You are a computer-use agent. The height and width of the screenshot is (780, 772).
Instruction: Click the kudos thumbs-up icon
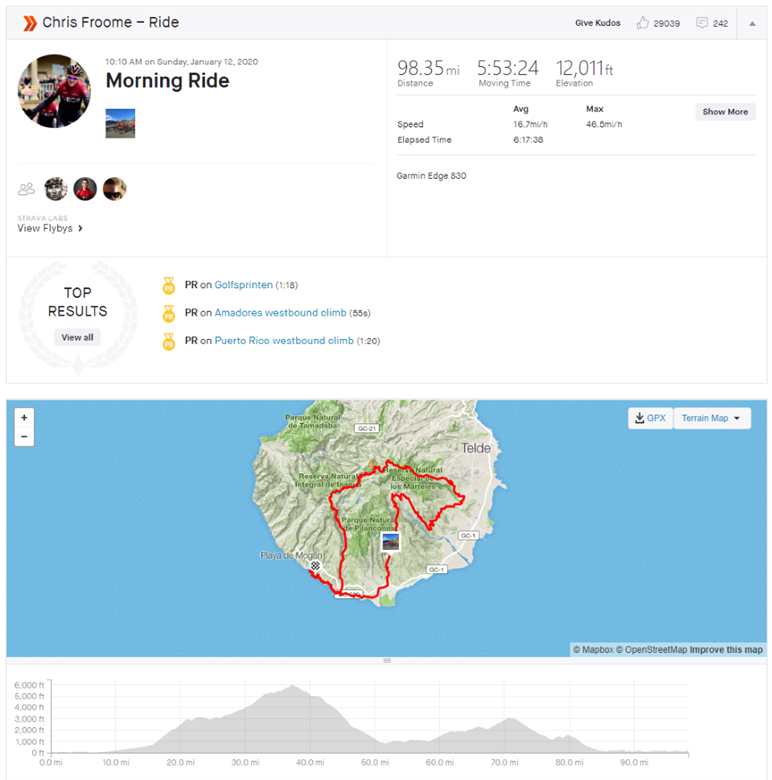coord(642,23)
